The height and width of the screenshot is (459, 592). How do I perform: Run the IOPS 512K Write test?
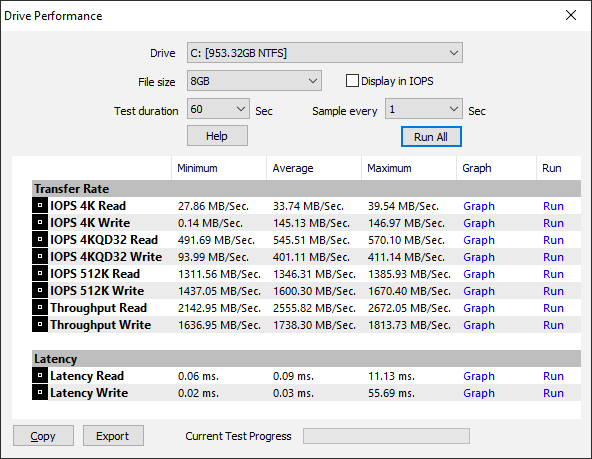click(553, 291)
